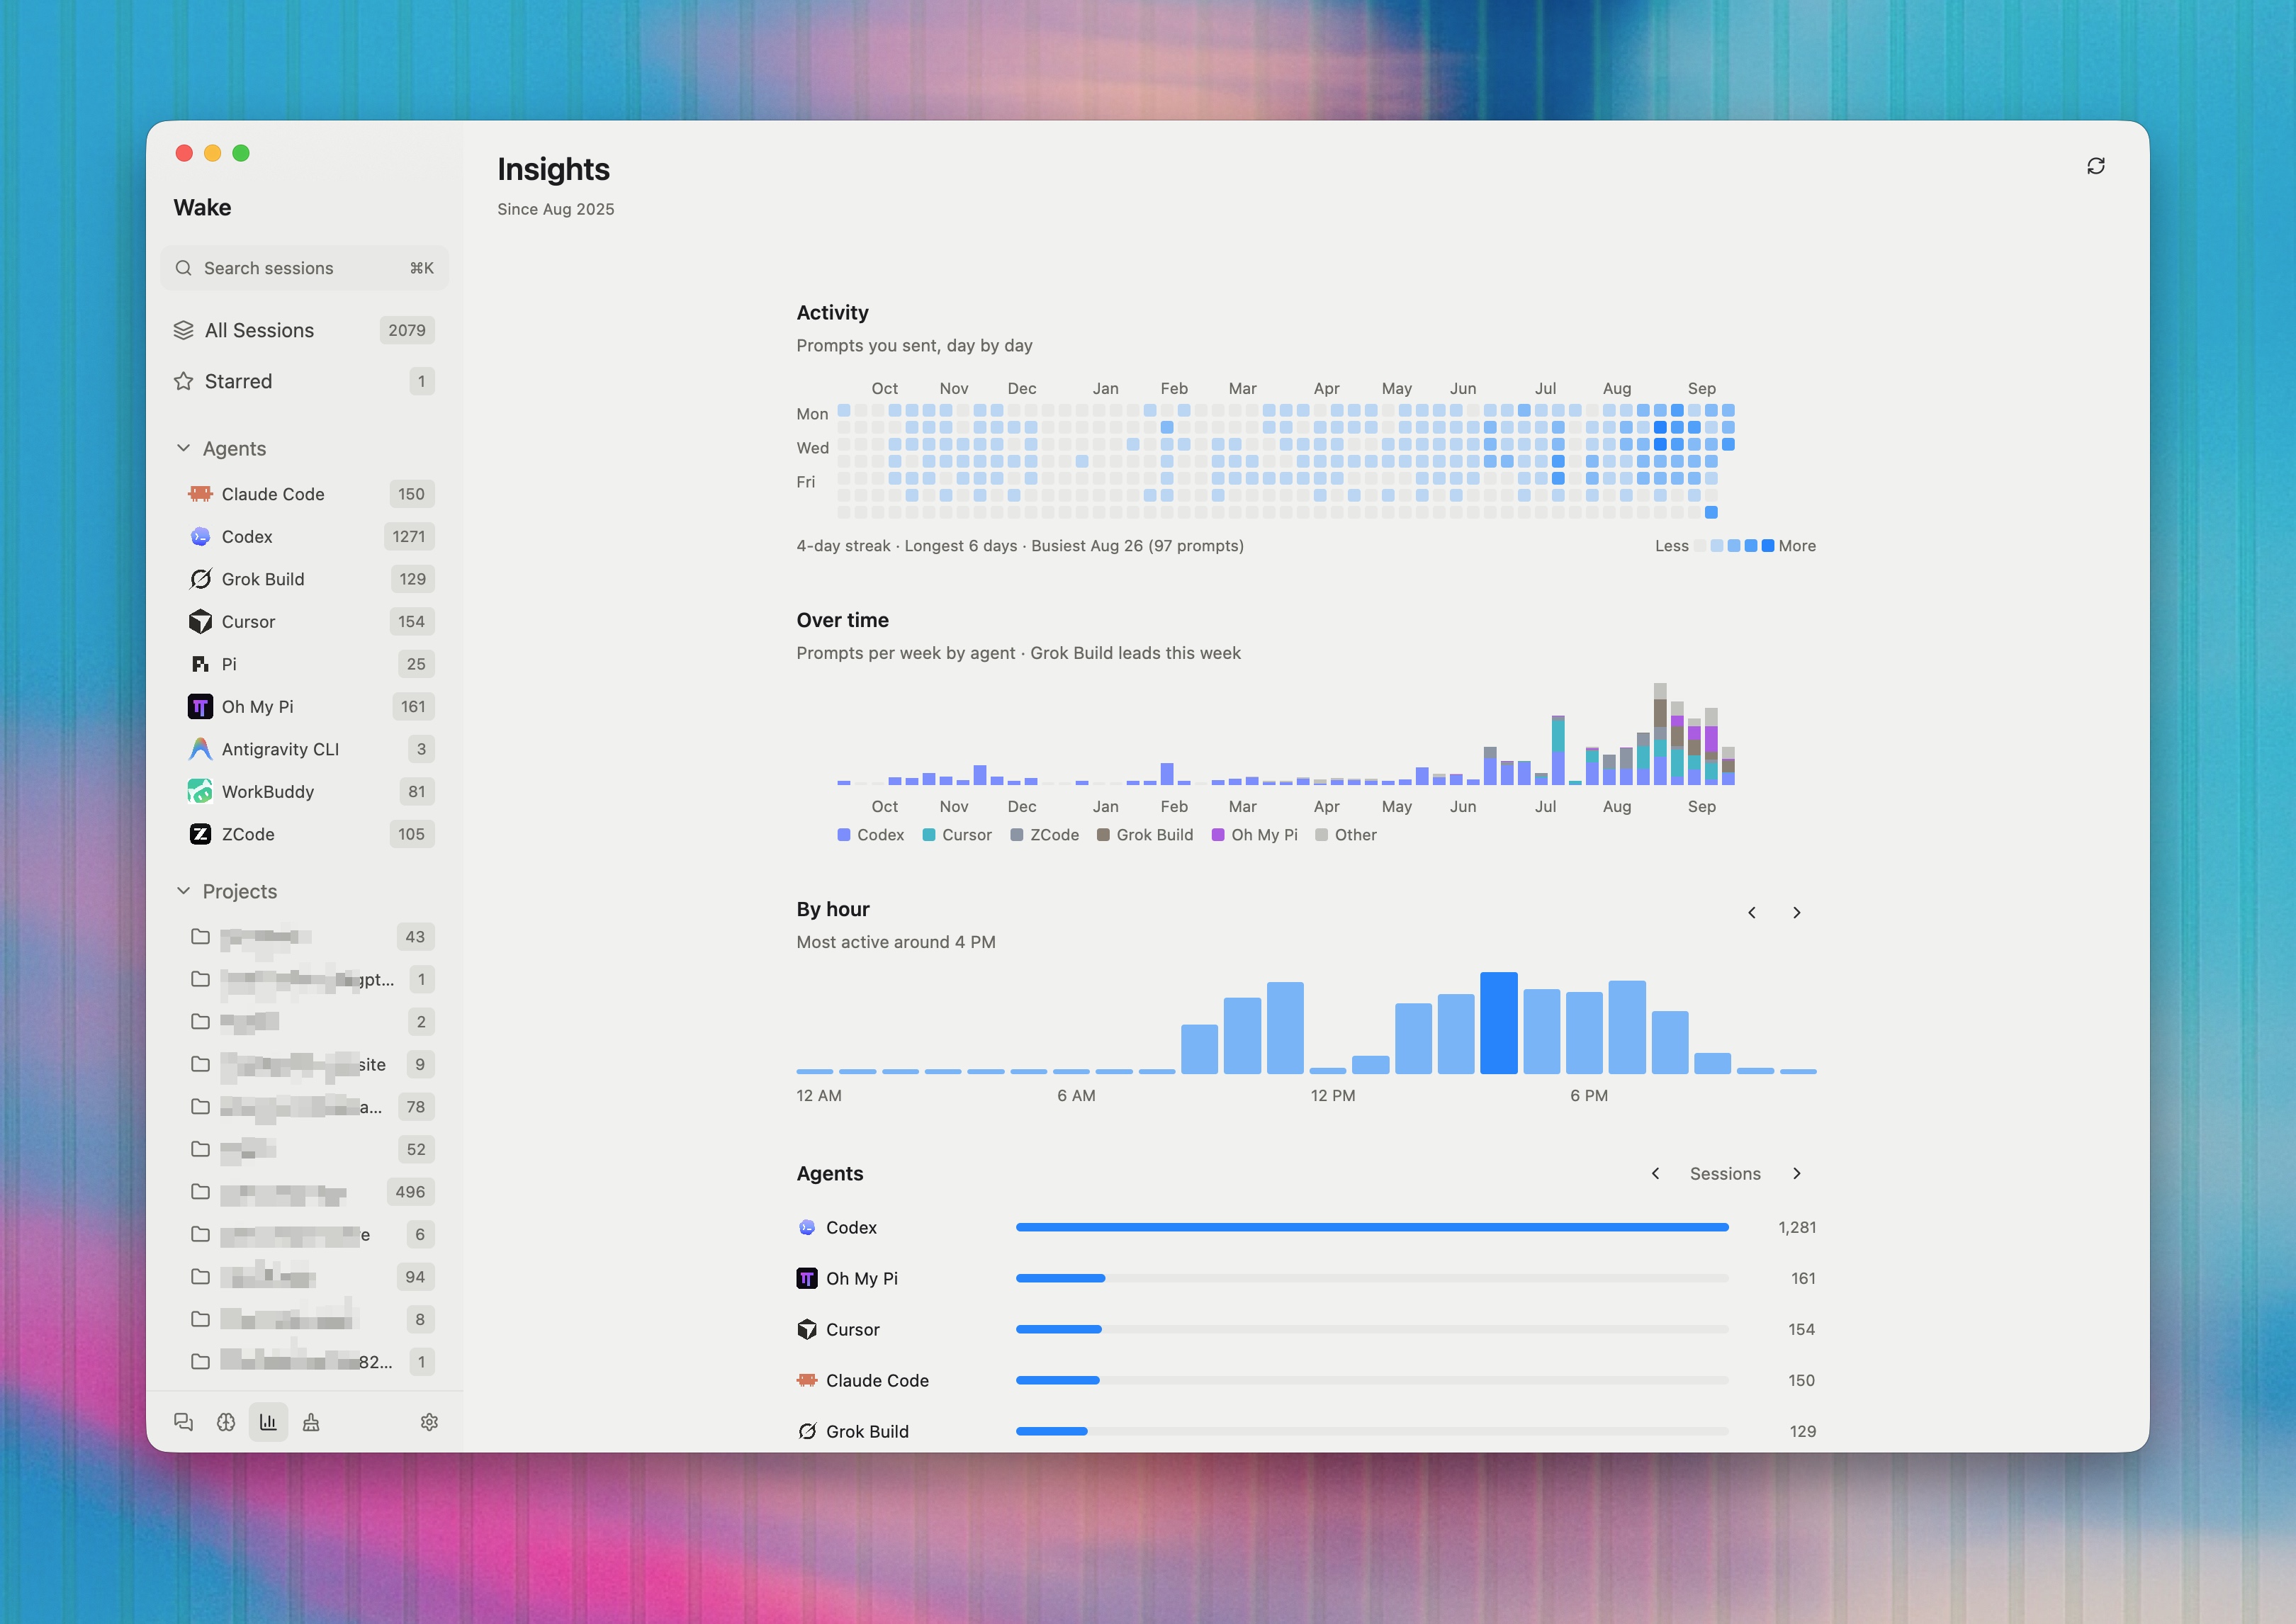The width and height of the screenshot is (2296, 1624).
Task: Click the ZCode legend entry under Over time
Action: coord(1045,835)
